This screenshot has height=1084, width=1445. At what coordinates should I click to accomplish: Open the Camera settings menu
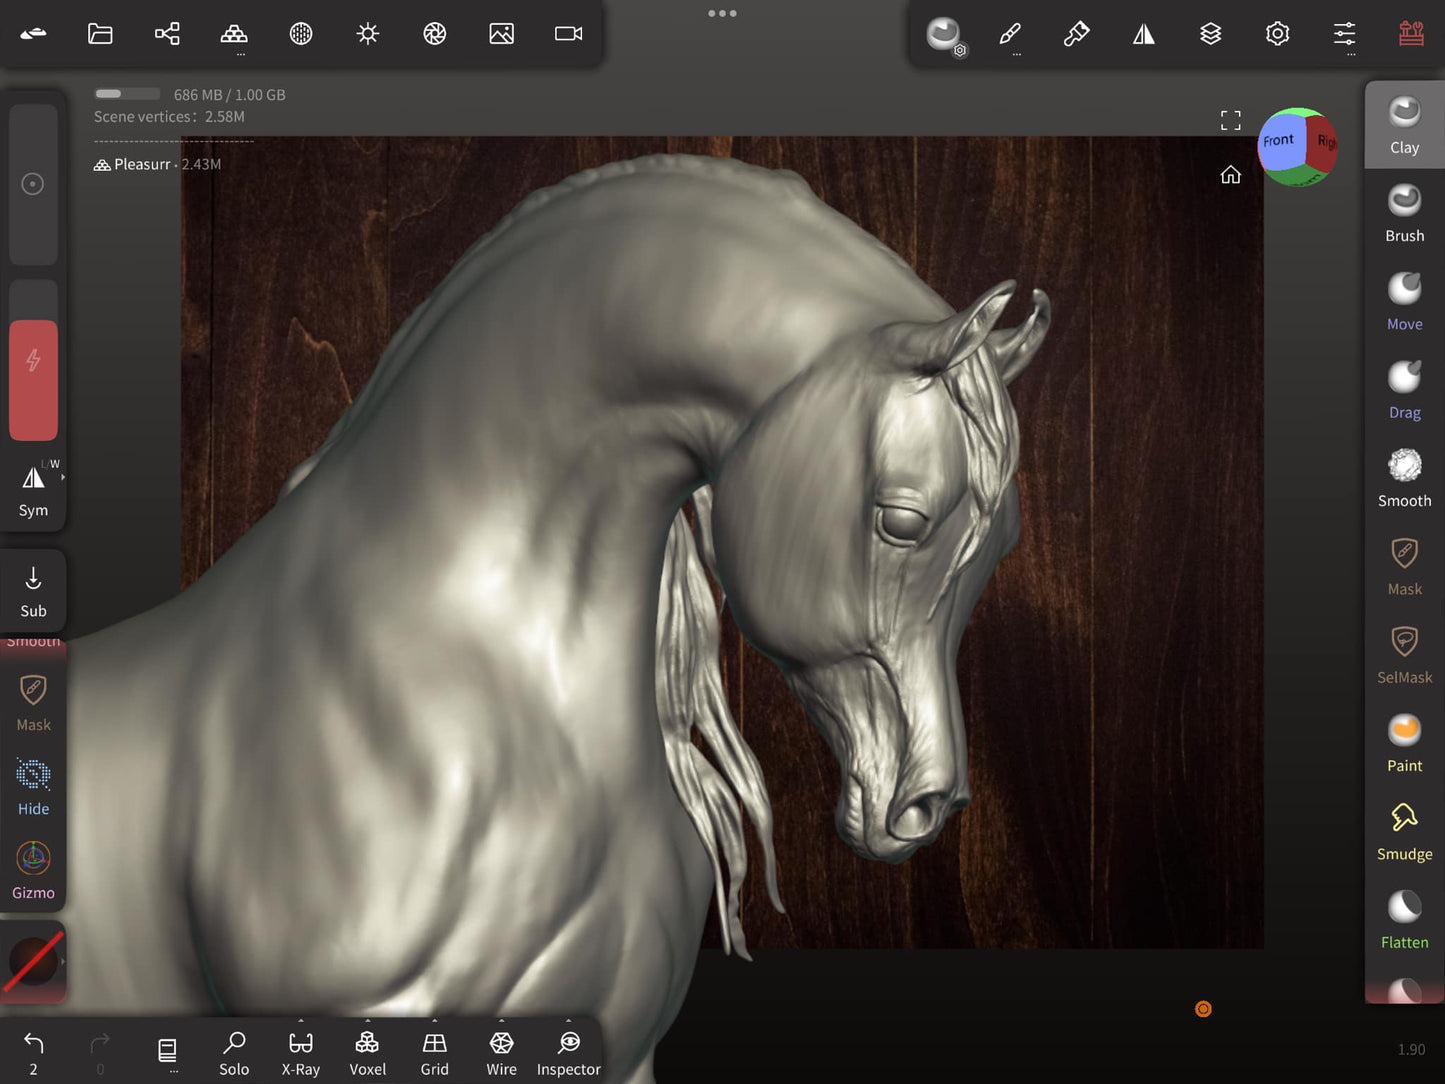pos(568,34)
